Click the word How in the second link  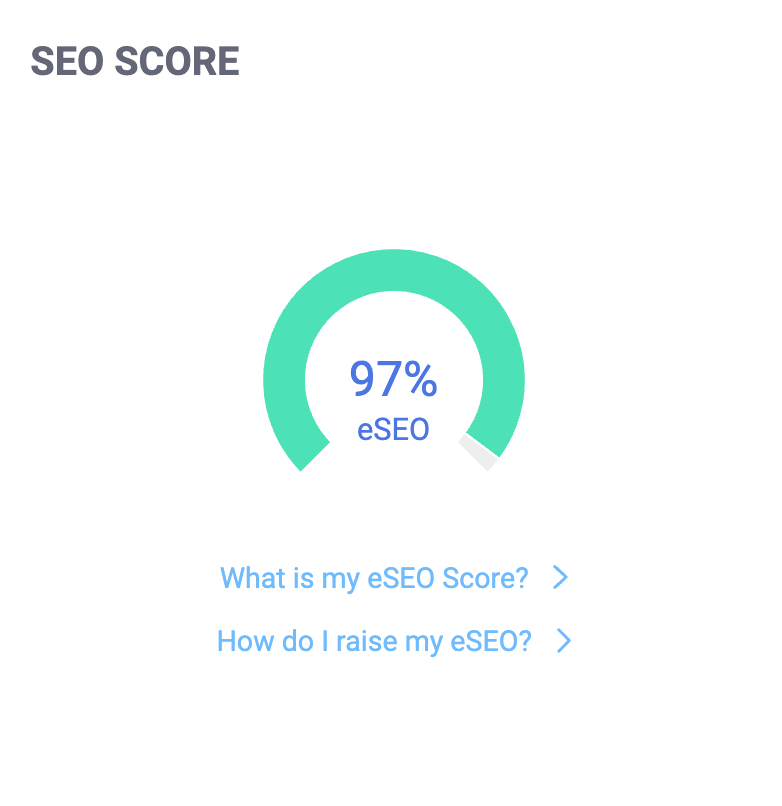[x=246, y=642]
